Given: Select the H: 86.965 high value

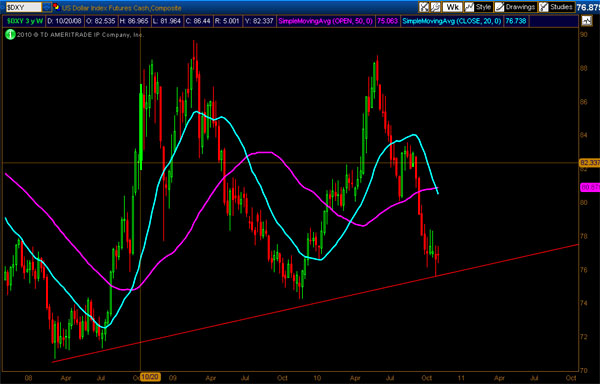Looking at the screenshot, I should [134, 21].
